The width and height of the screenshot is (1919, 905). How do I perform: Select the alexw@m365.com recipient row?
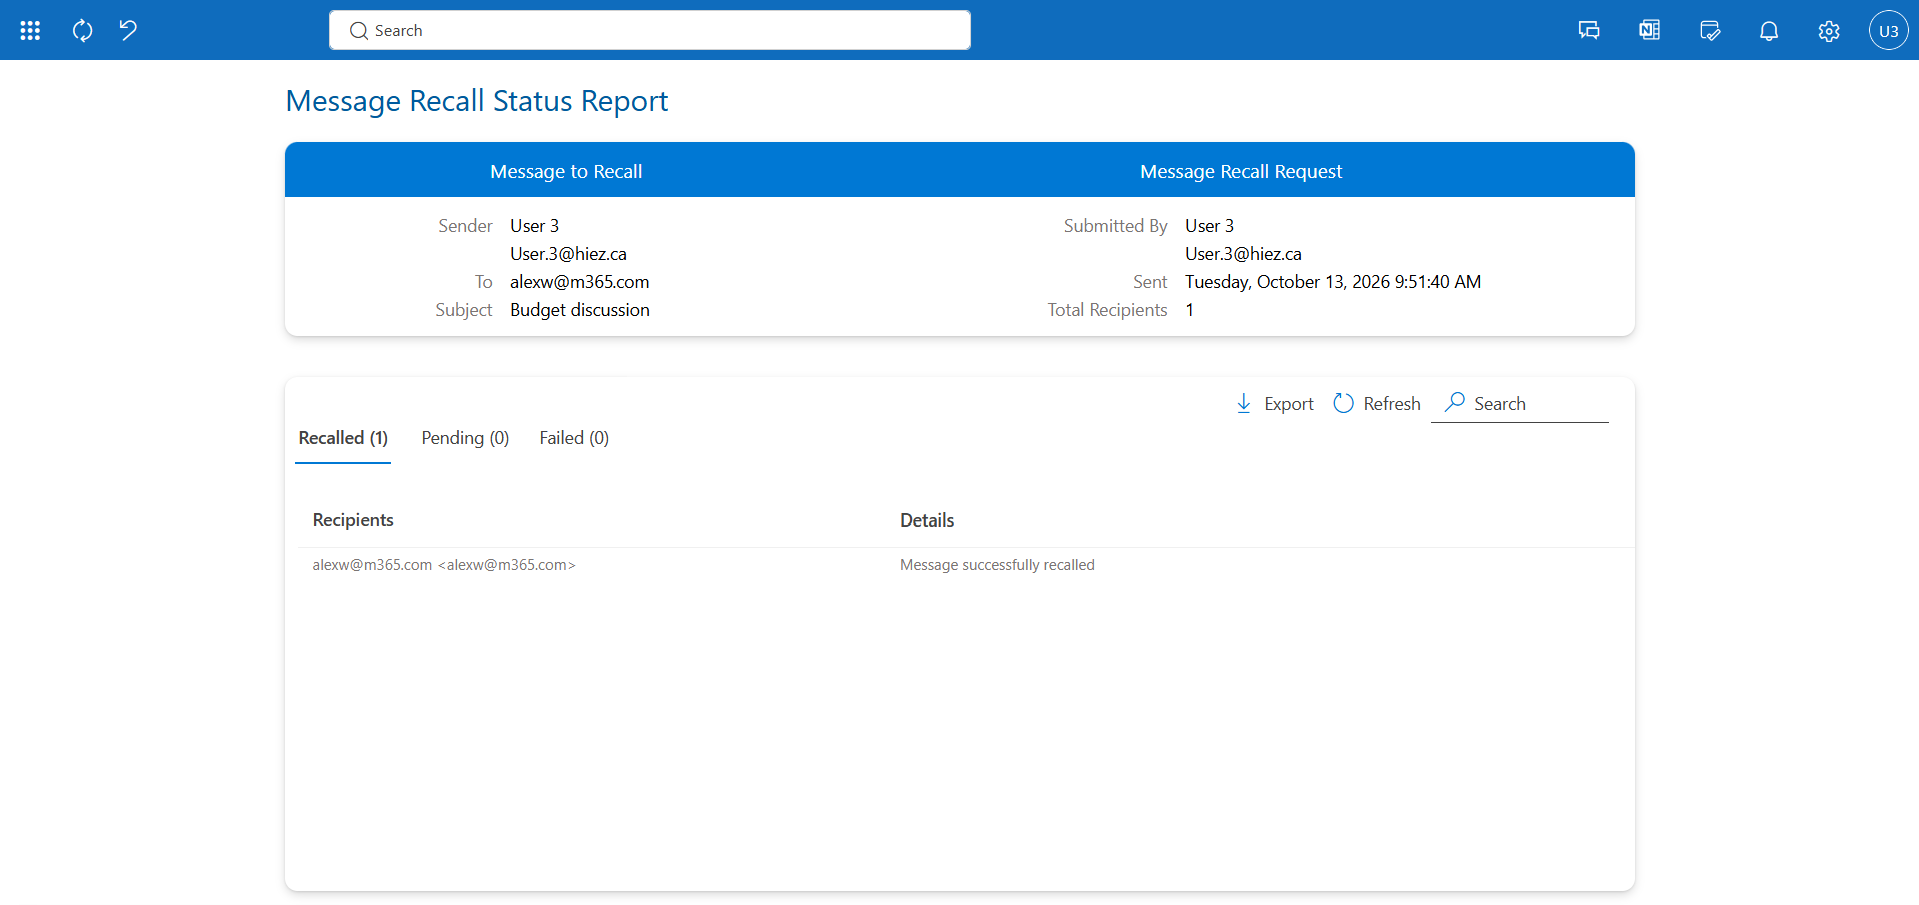(965, 565)
